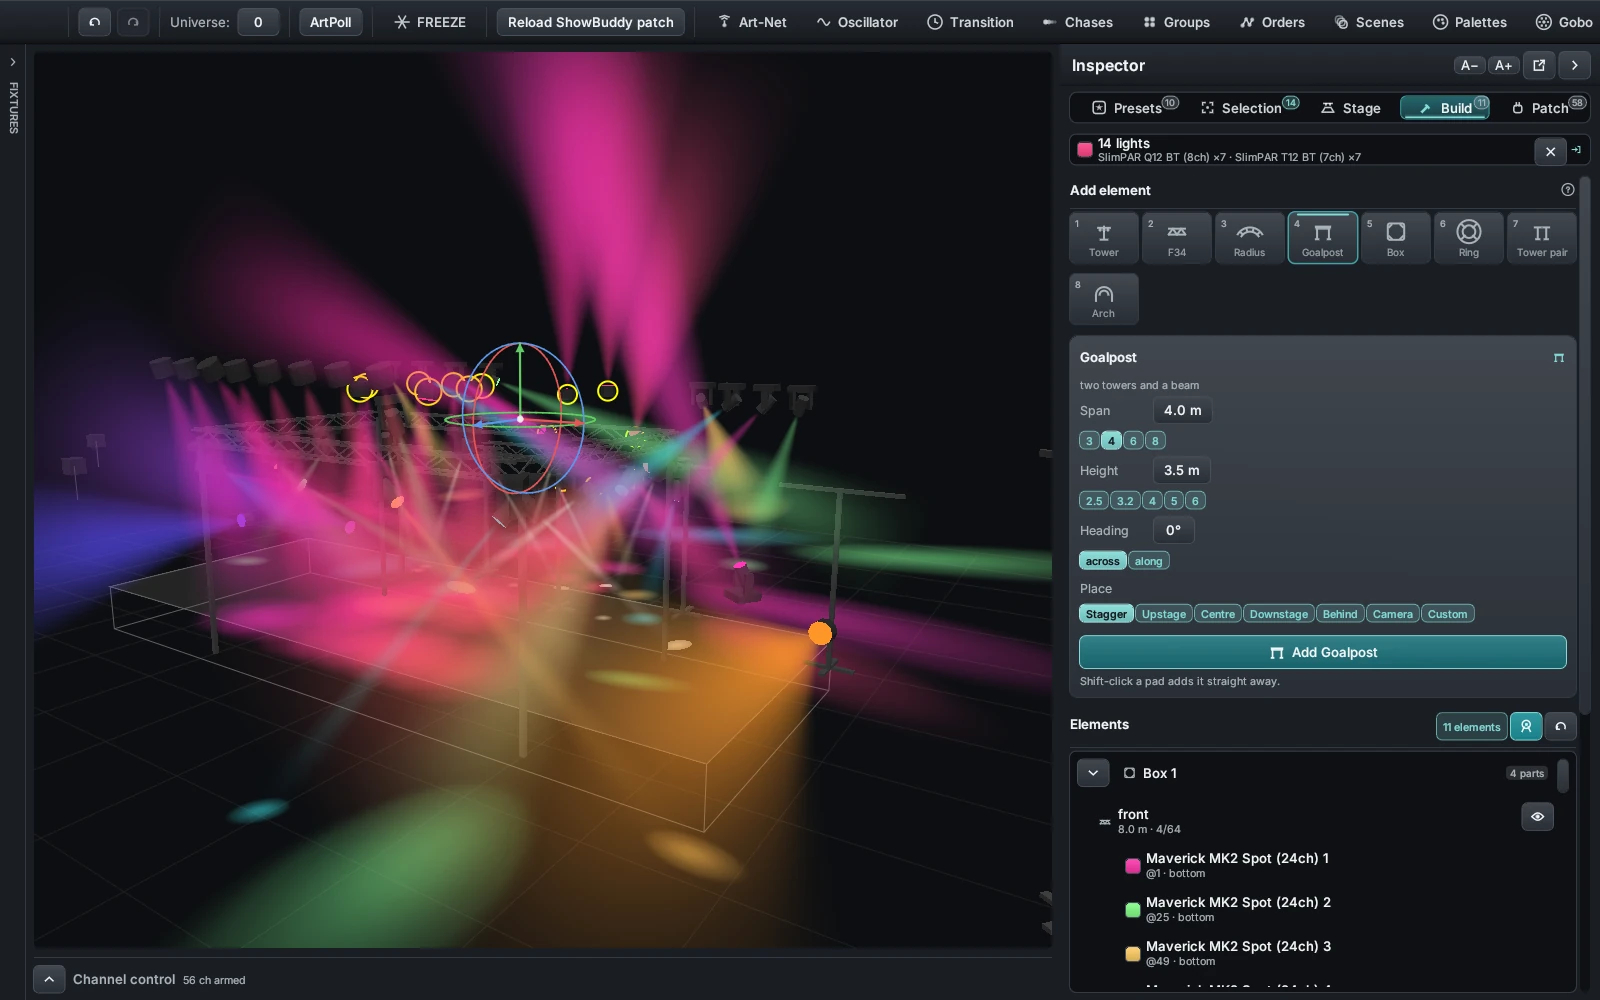Click Reload ShowBuddy patch

pyautogui.click(x=591, y=22)
